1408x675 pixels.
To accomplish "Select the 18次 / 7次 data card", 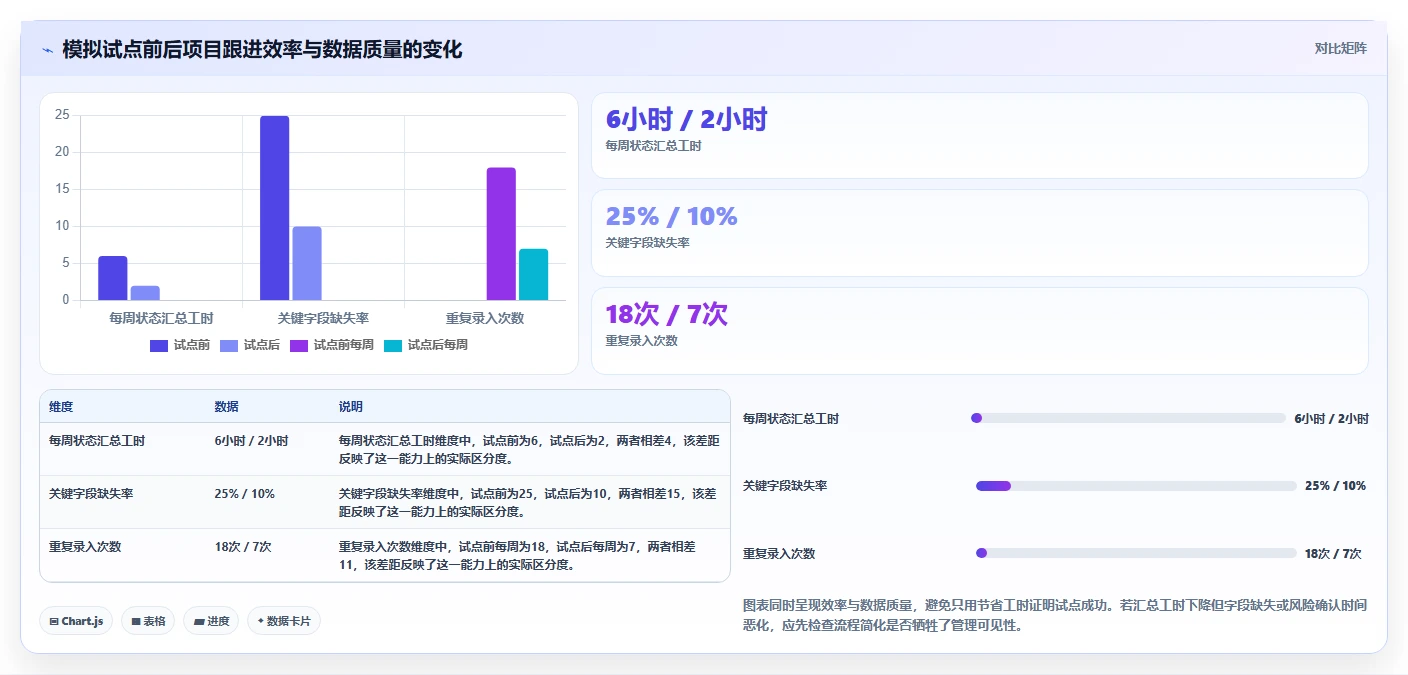I will (980, 331).
